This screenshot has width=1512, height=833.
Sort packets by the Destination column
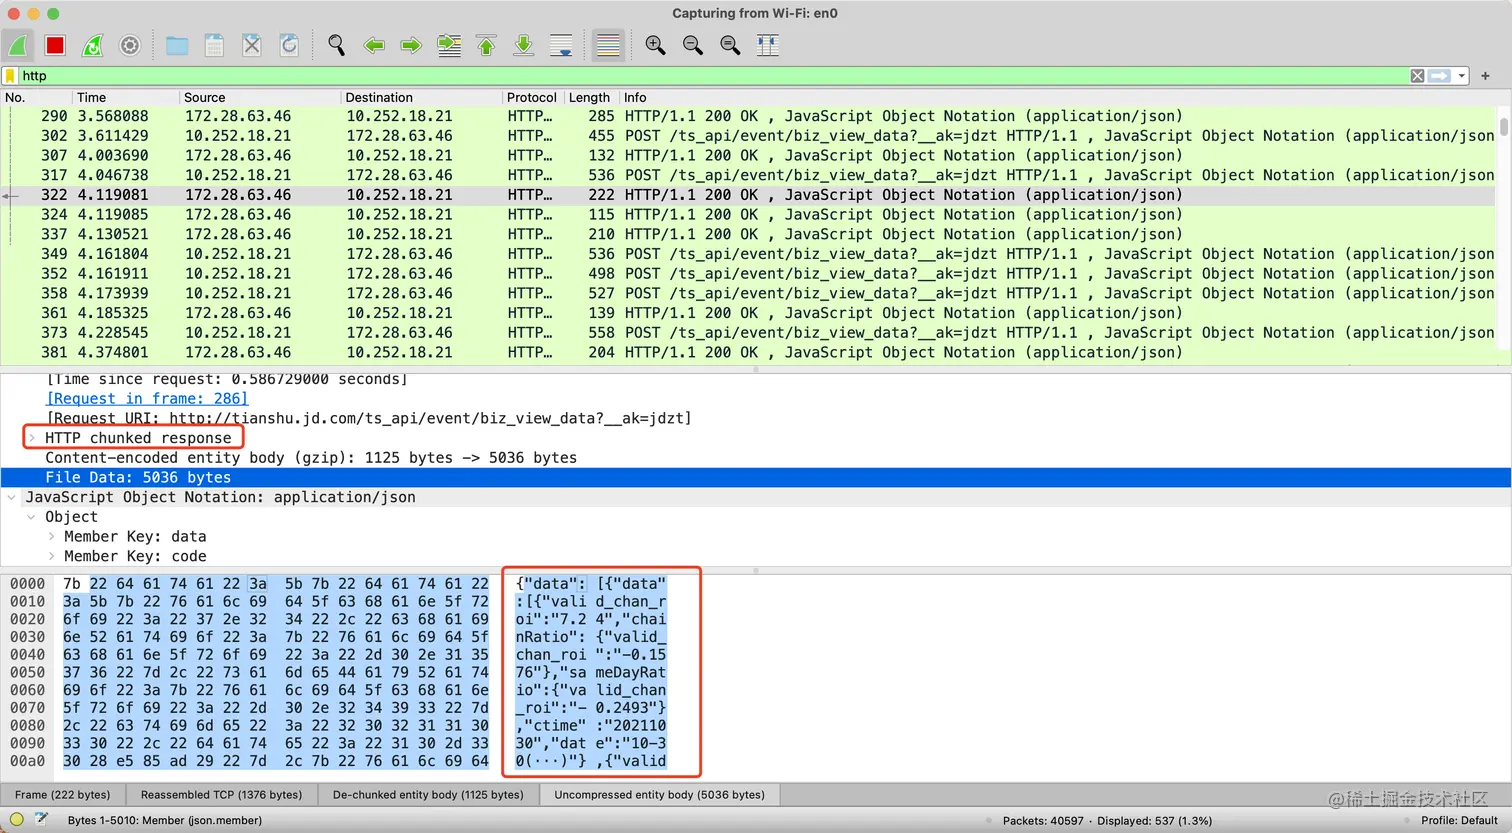pyautogui.click(x=421, y=97)
